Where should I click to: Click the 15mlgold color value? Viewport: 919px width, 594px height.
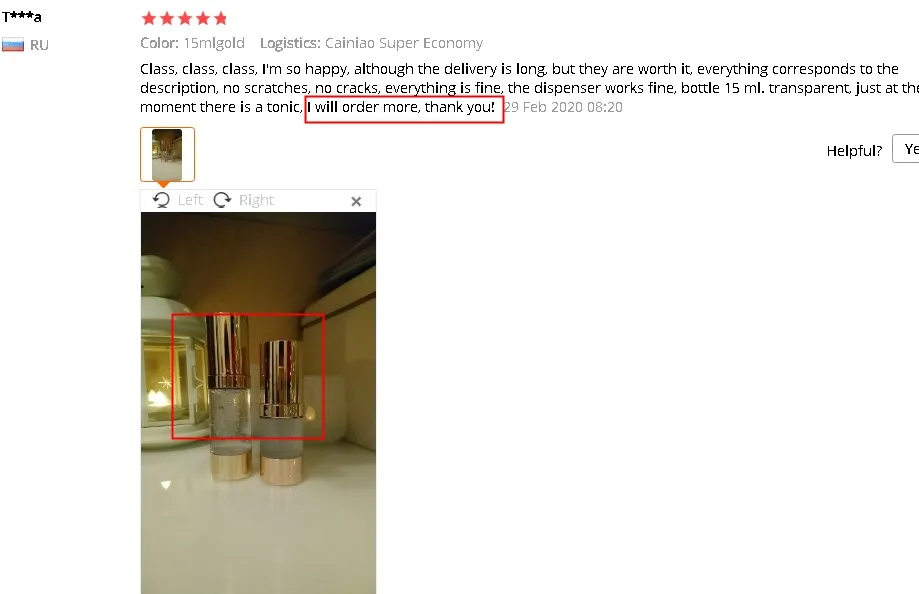click(x=214, y=43)
